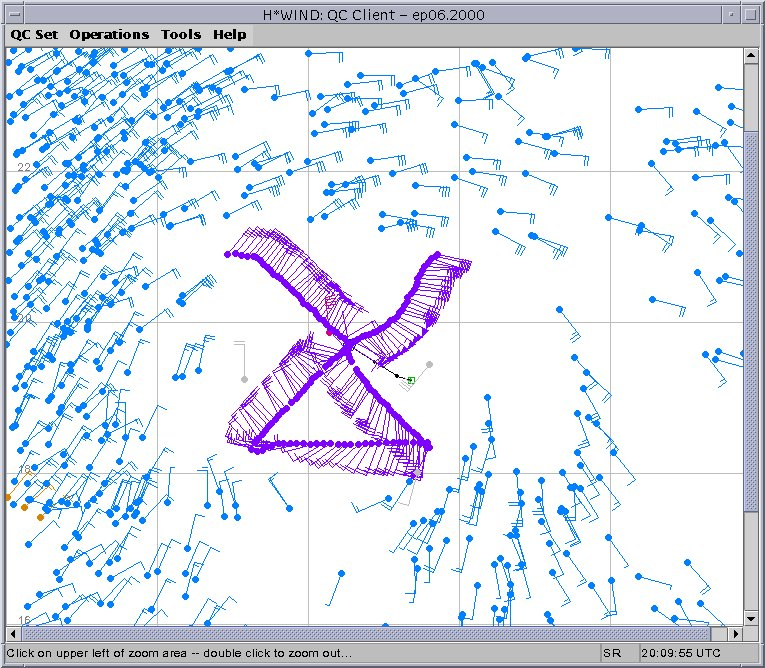
Task: Select the gray observation dot right of storm center
Action: click(x=429, y=364)
